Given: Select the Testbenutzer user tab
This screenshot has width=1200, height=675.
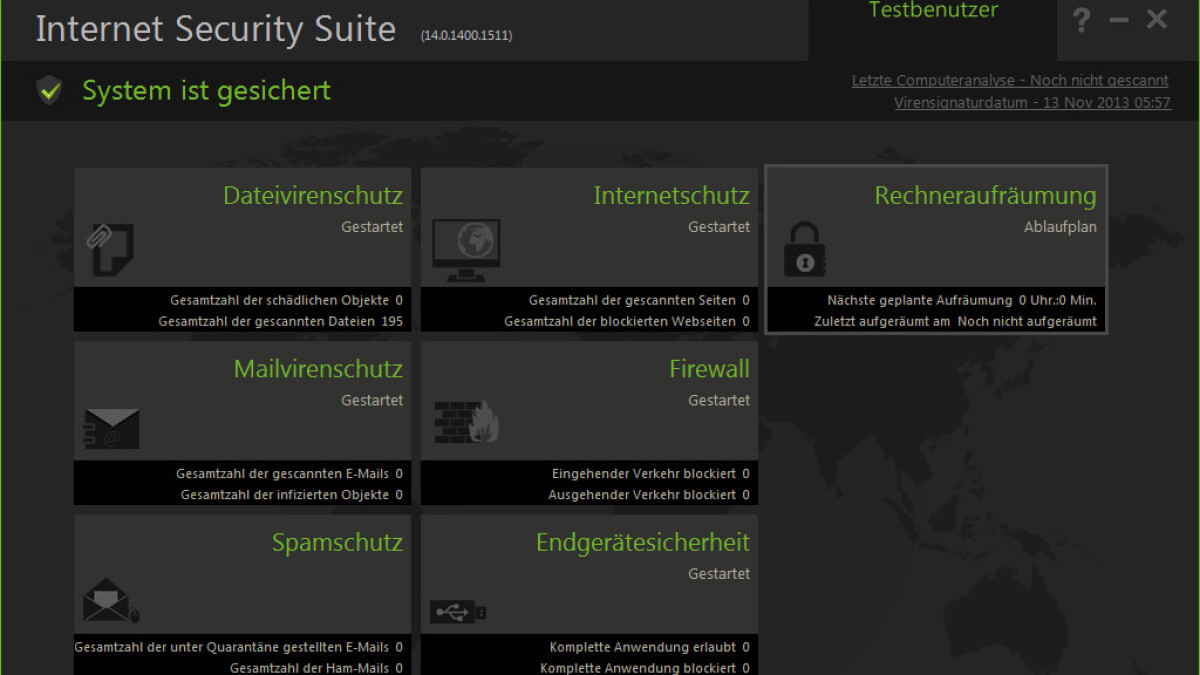Looking at the screenshot, I should coord(932,12).
